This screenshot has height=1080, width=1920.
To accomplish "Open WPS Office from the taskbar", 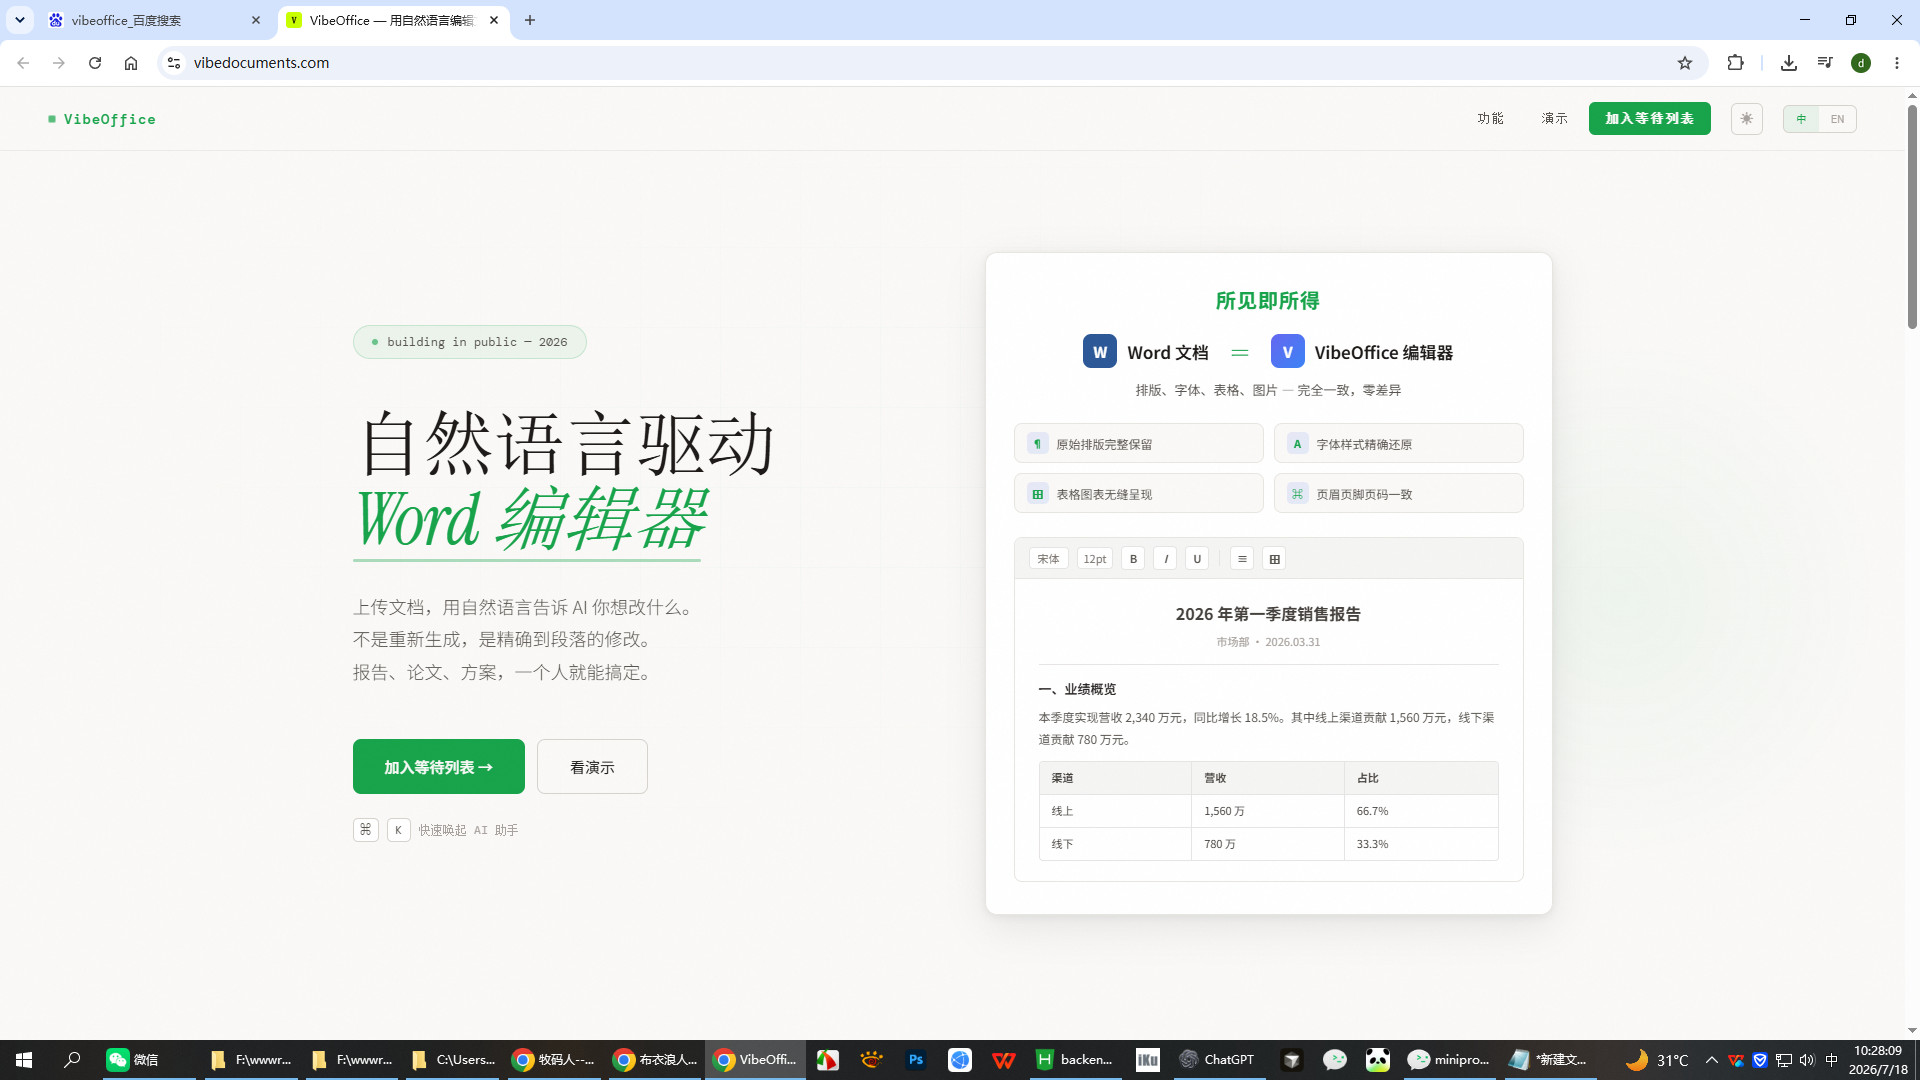I will tap(1004, 1060).
